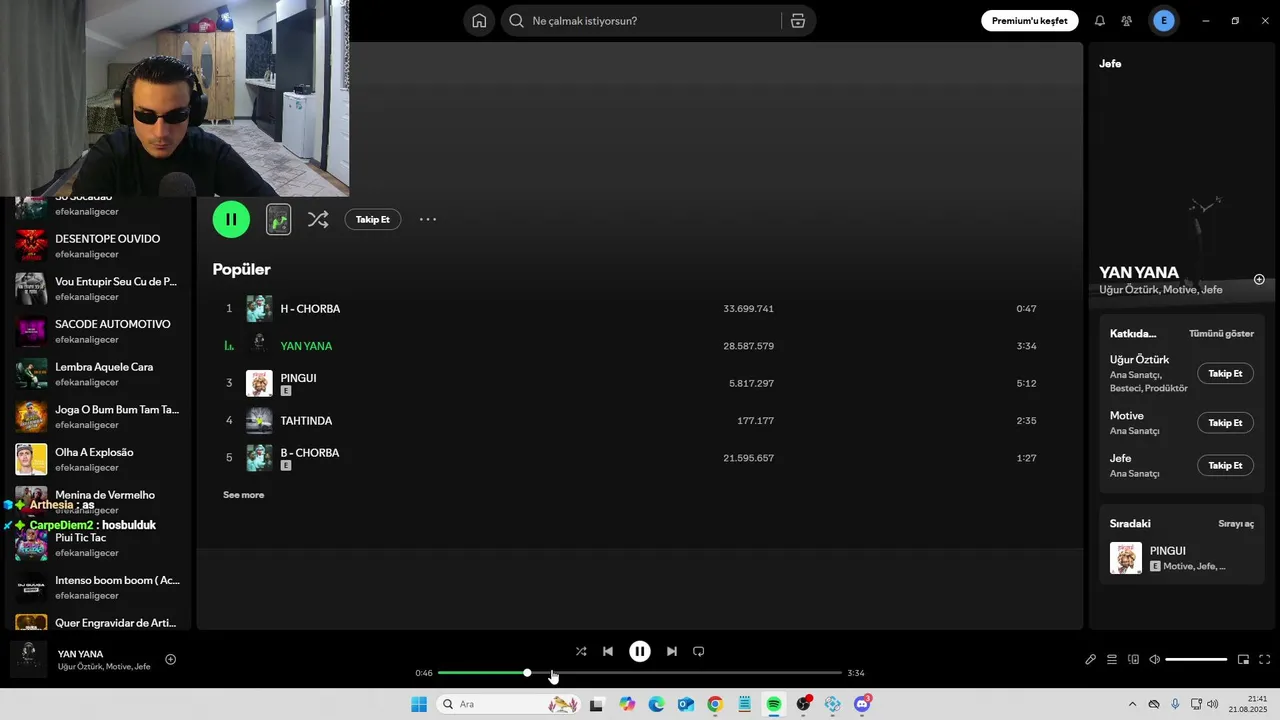1280x720 pixels.
Task: Toggle the full screen icon
Action: [1264, 659]
